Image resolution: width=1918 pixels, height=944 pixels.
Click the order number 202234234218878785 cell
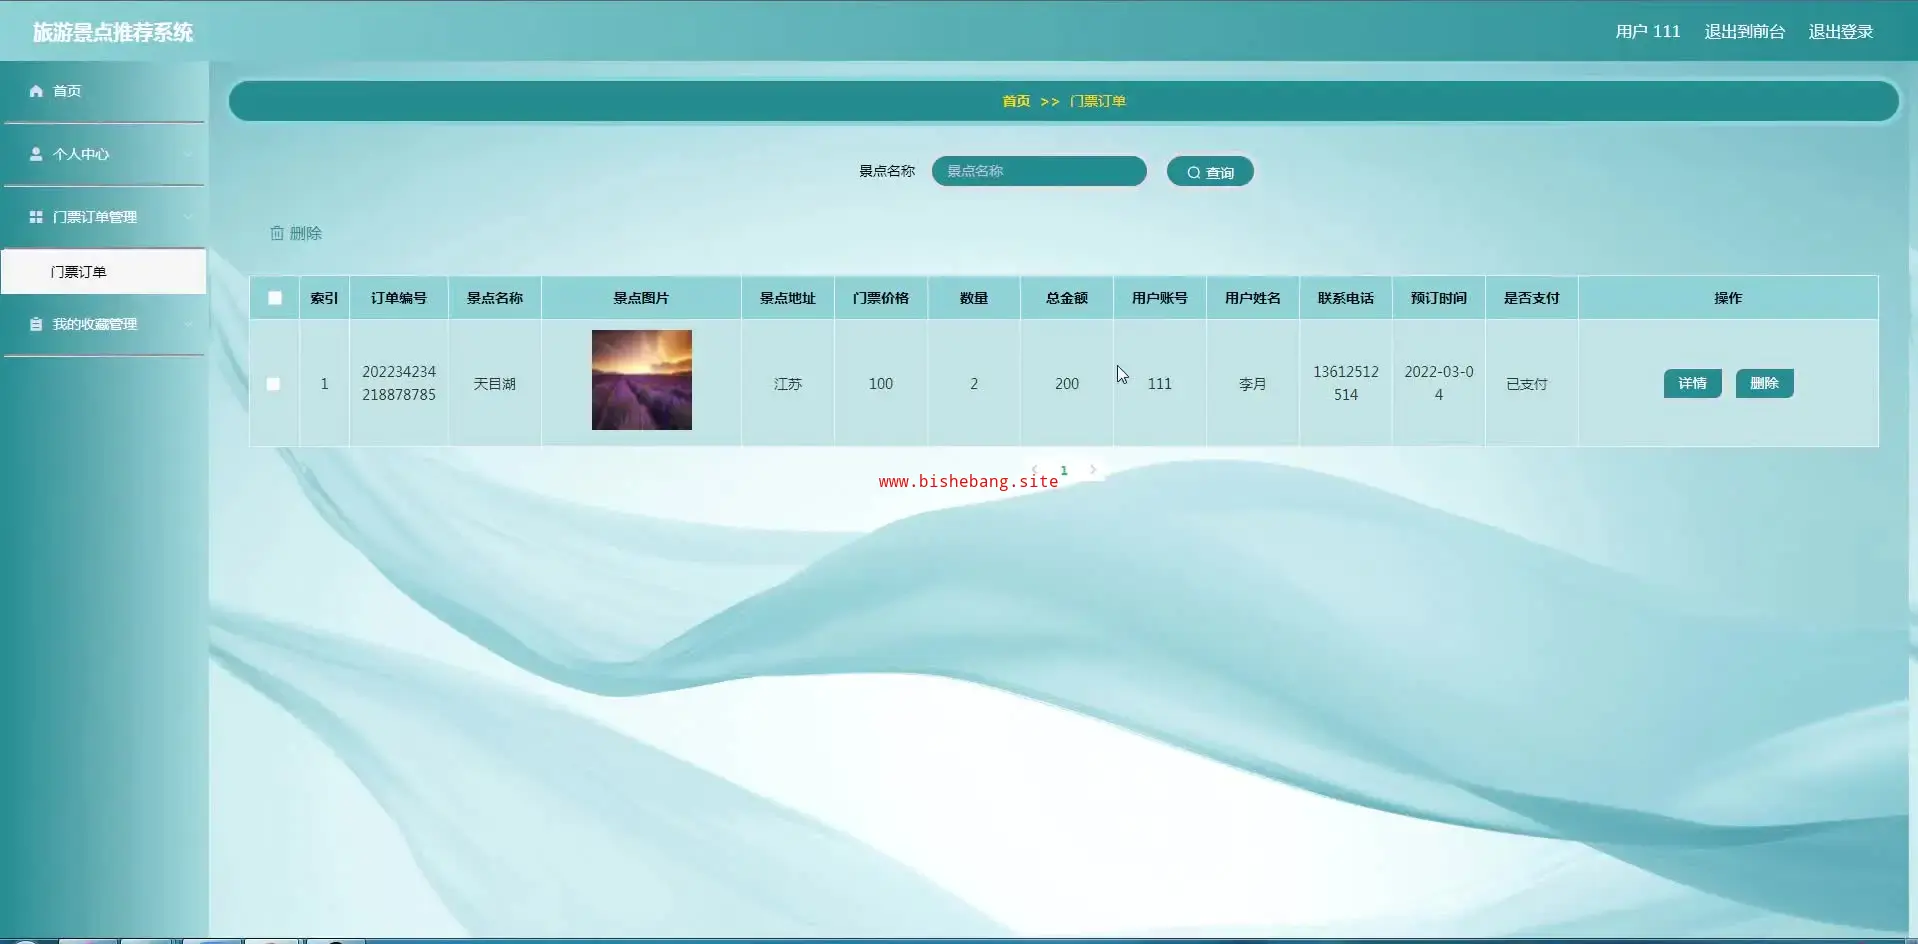click(399, 383)
